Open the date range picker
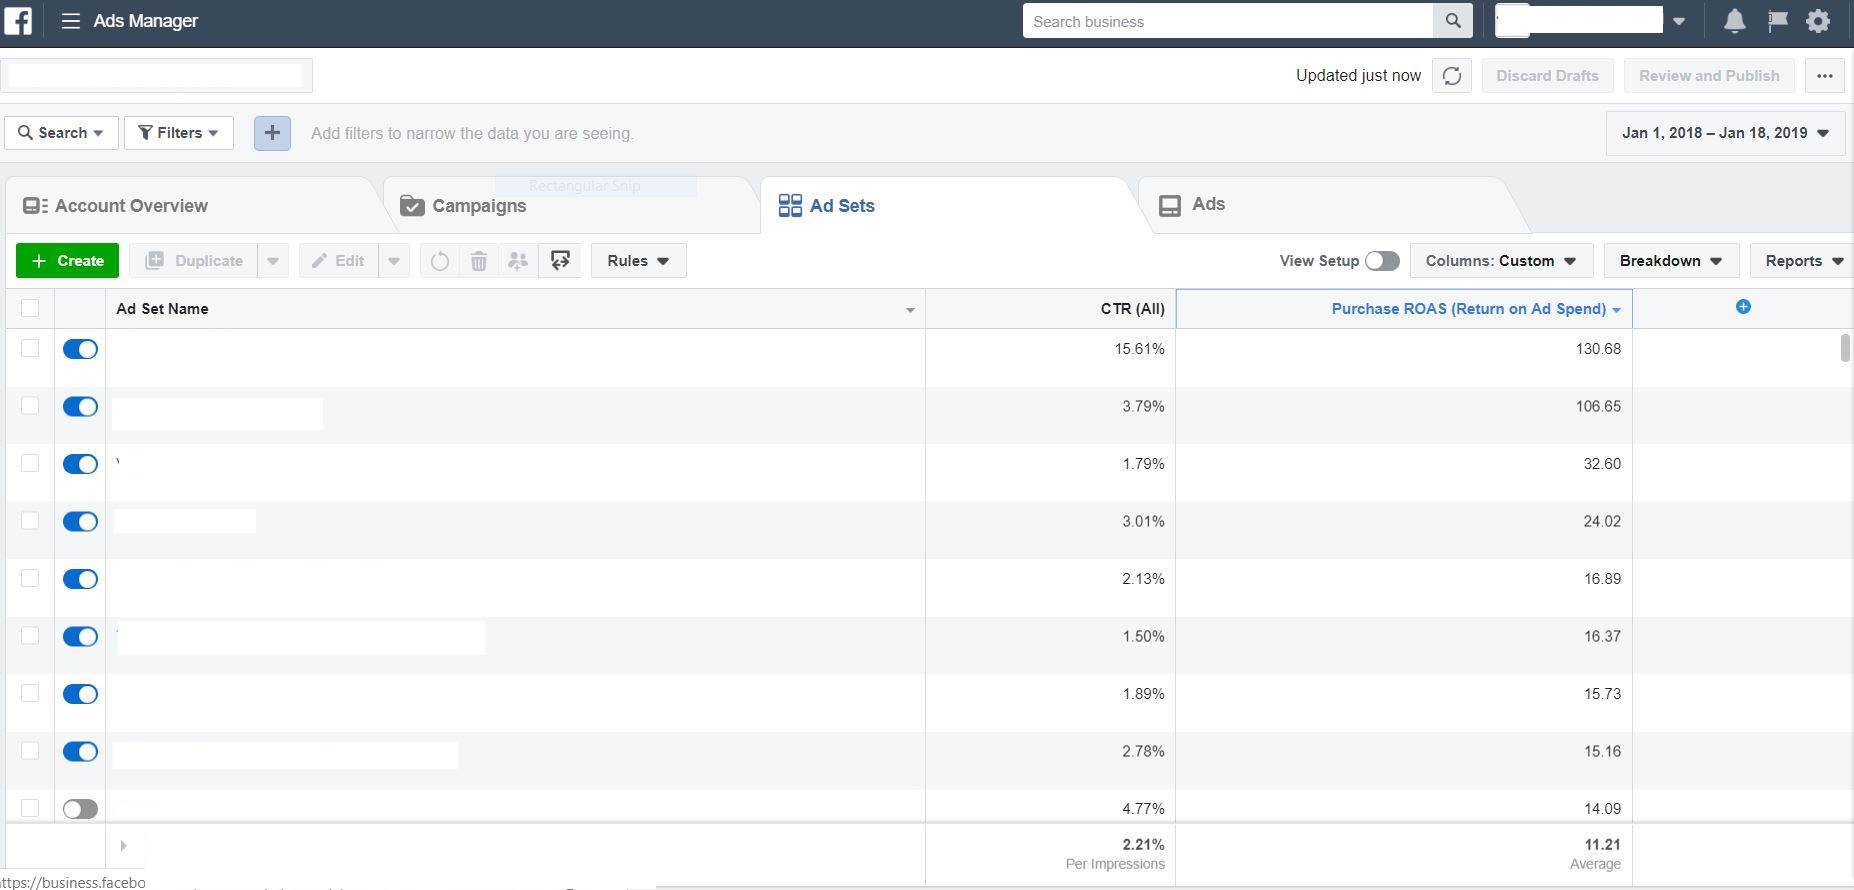Image resolution: width=1854 pixels, height=890 pixels. click(1725, 133)
